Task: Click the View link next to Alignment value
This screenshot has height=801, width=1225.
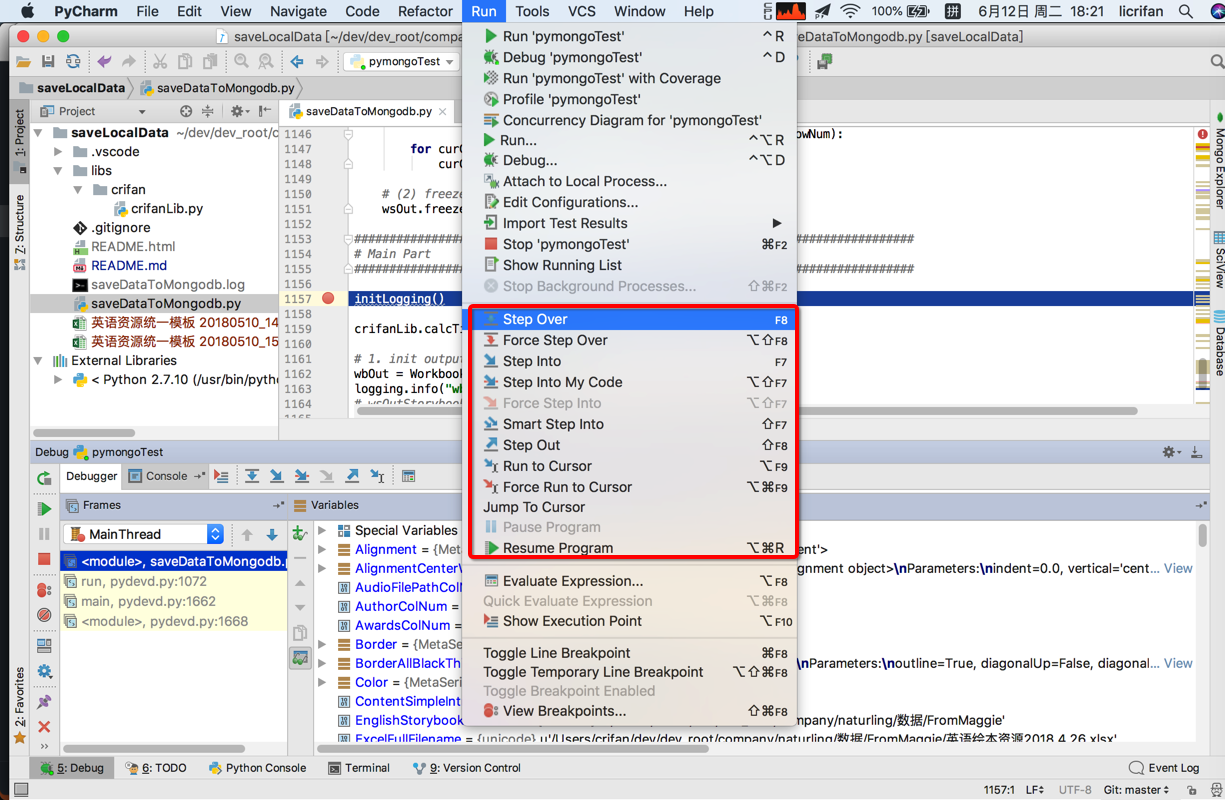Action: [x=1177, y=568]
